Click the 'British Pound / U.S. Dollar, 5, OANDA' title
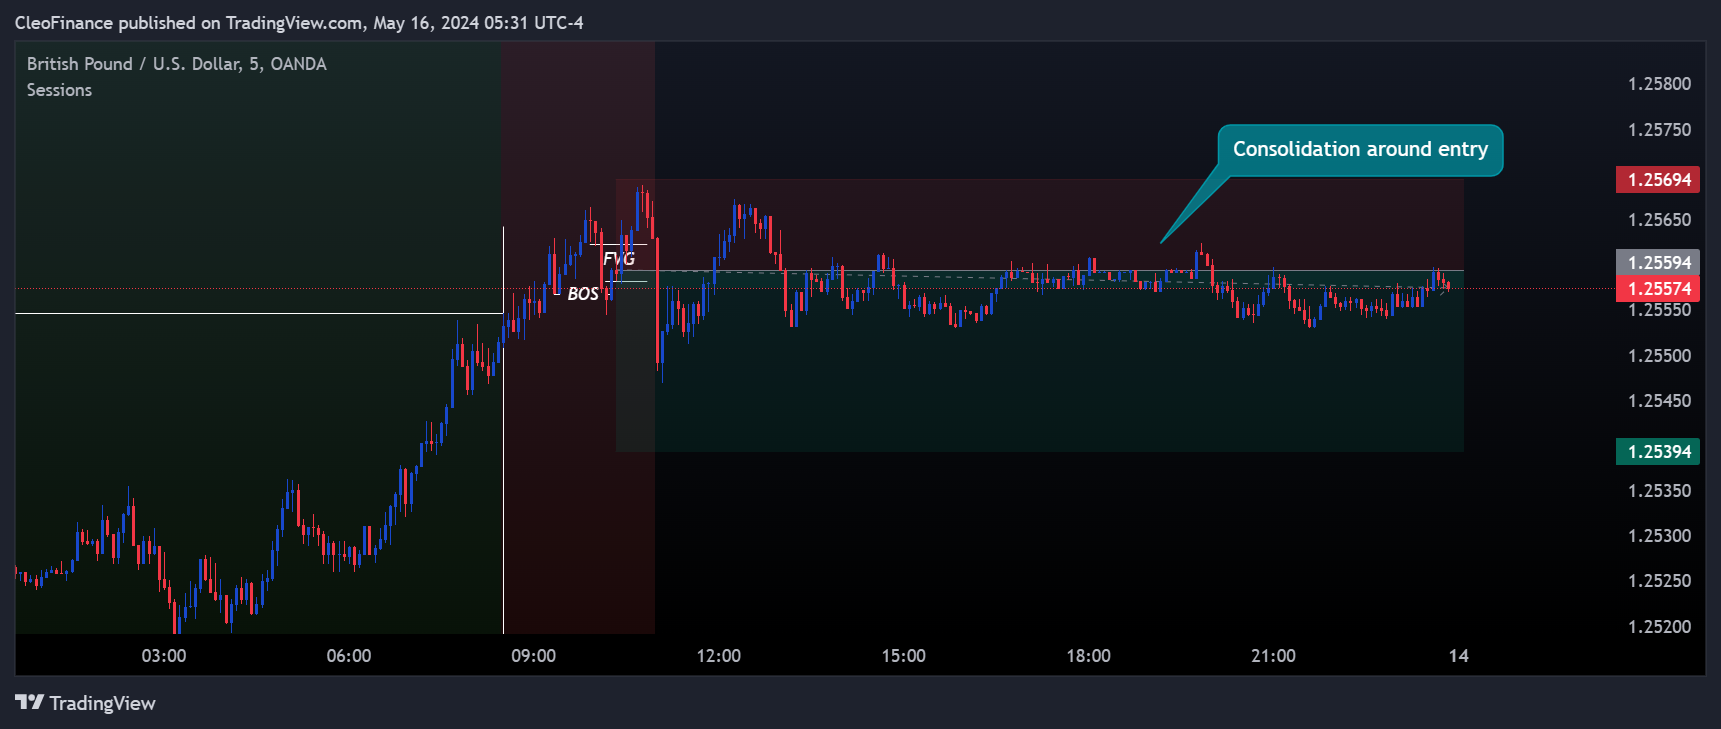 pos(177,64)
